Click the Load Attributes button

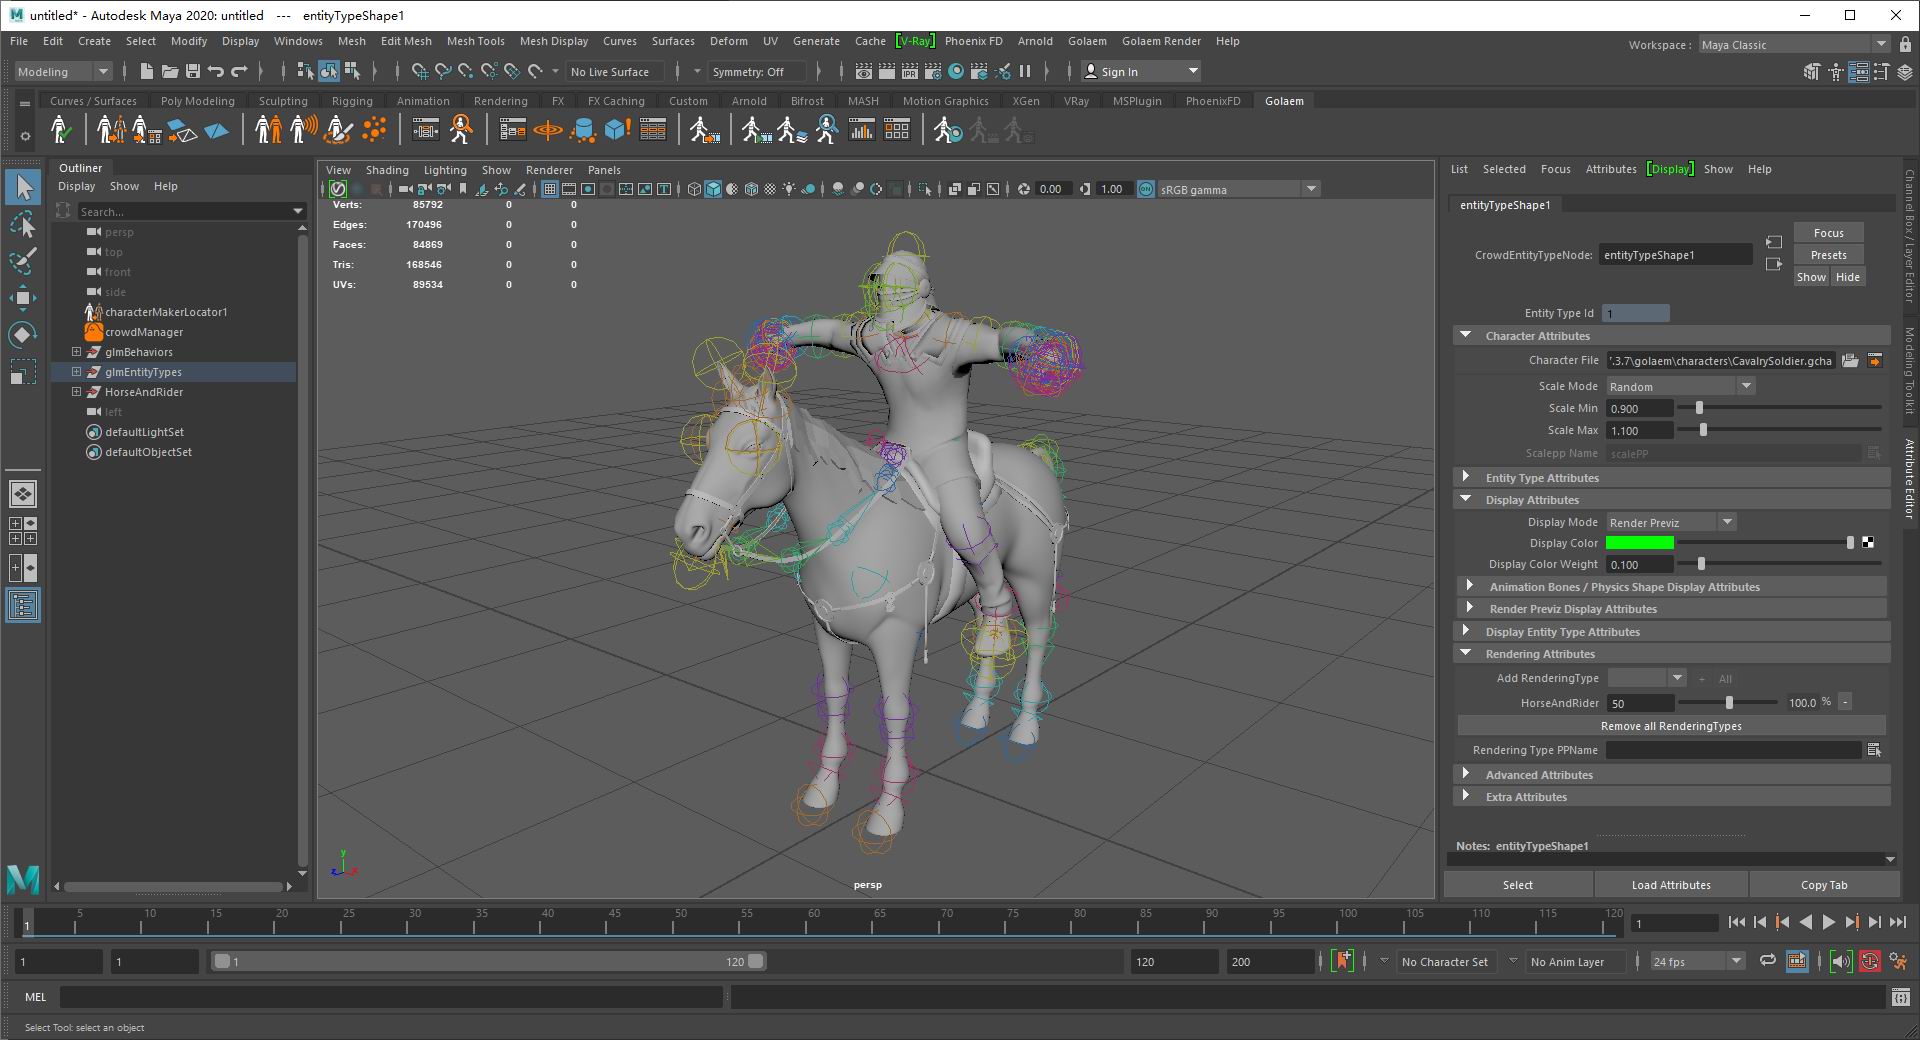(1670, 885)
